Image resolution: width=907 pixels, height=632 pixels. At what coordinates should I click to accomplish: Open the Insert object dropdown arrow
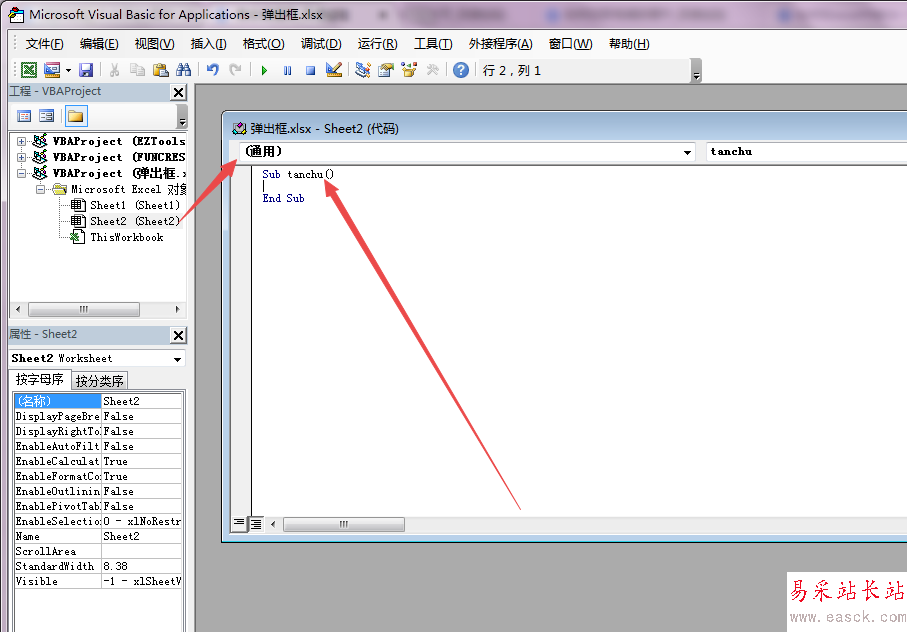point(68,71)
